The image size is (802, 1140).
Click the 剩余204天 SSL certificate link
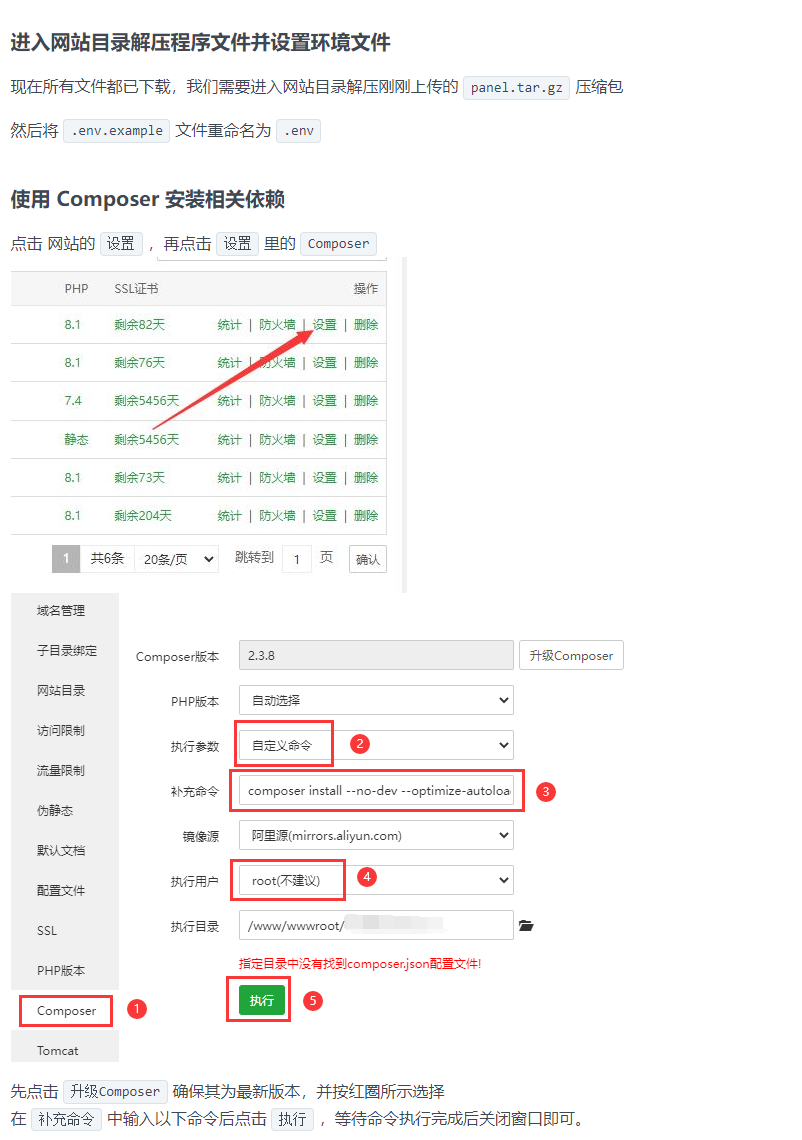(x=143, y=515)
